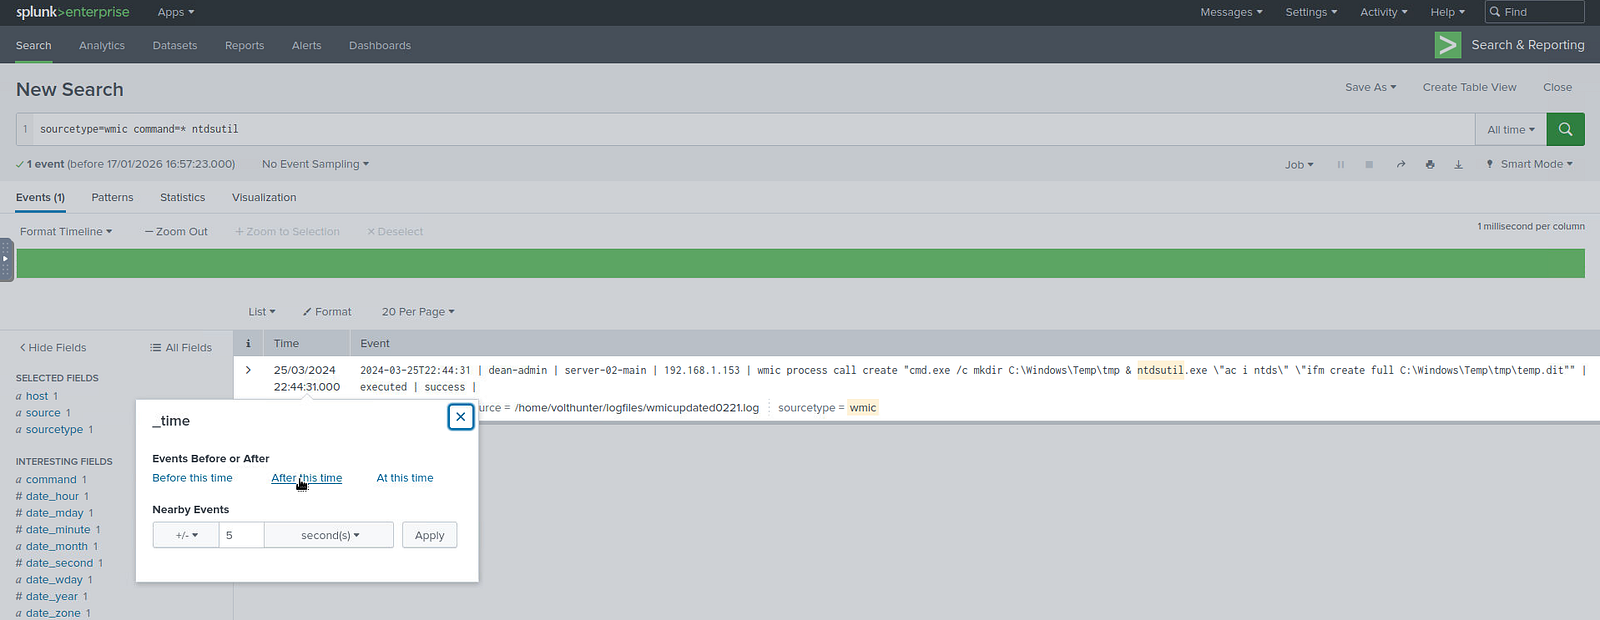The height and width of the screenshot is (620, 1600).
Task: Pause the search job
Action: (1341, 164)
